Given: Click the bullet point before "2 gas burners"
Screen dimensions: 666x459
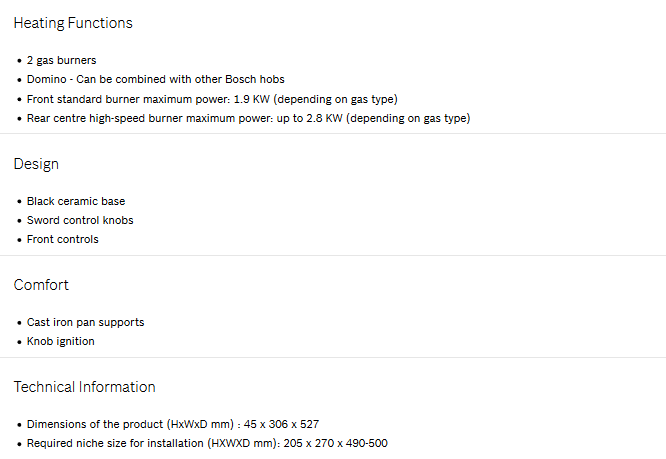Looking at the screenshot, I should pos(19,61).
